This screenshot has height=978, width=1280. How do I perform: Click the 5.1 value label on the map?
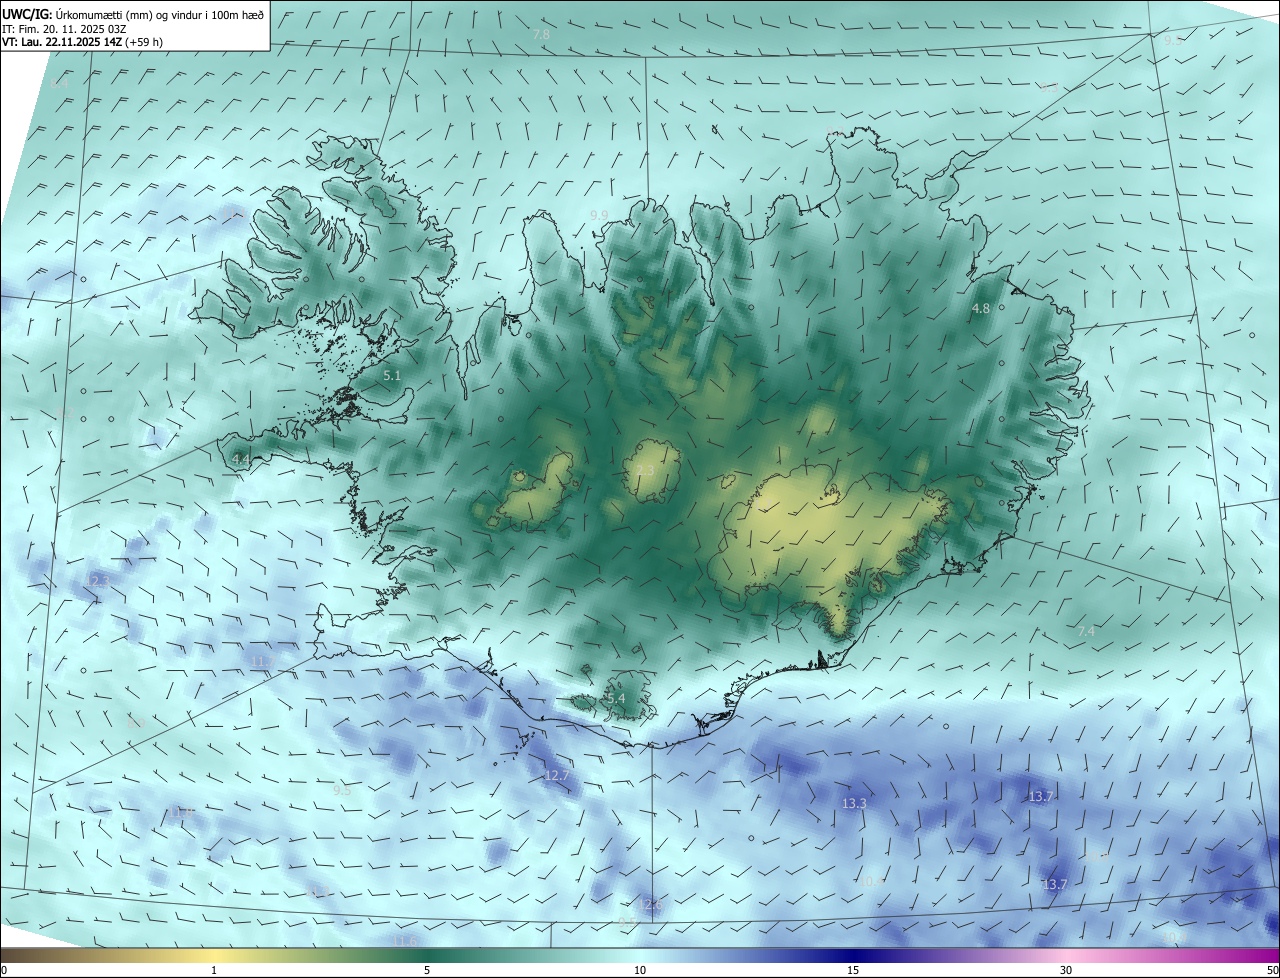(x=392, y=376)
